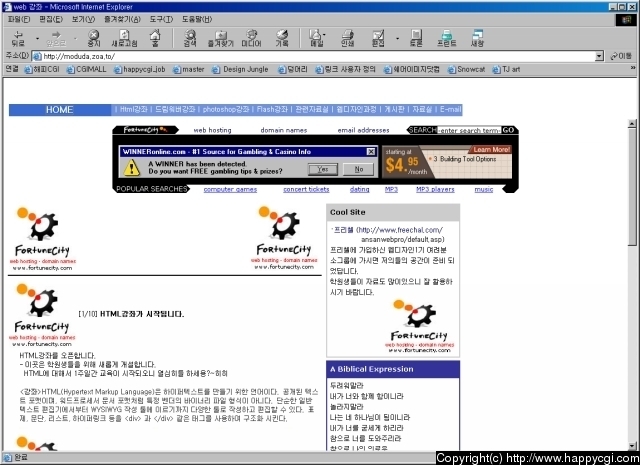Click the vertical scrollbar down arrow
The image size is (640, 465).
click(632, 446)
